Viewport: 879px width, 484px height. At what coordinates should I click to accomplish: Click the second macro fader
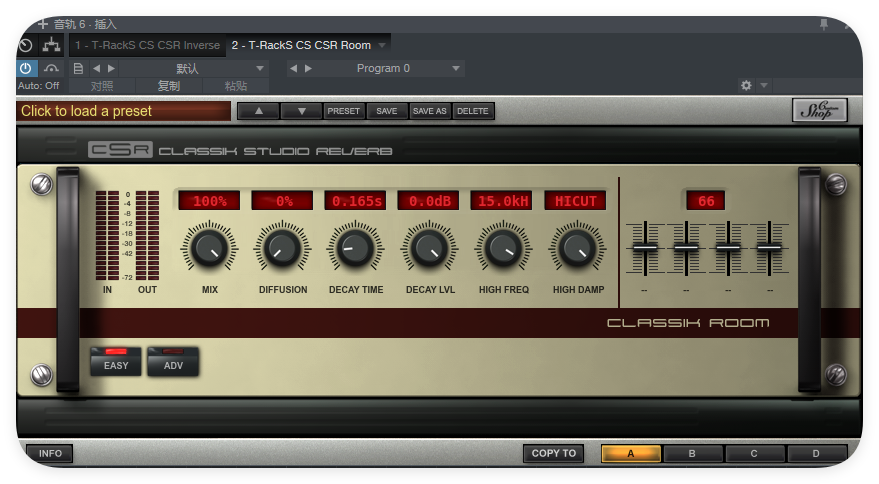point(686,247)
